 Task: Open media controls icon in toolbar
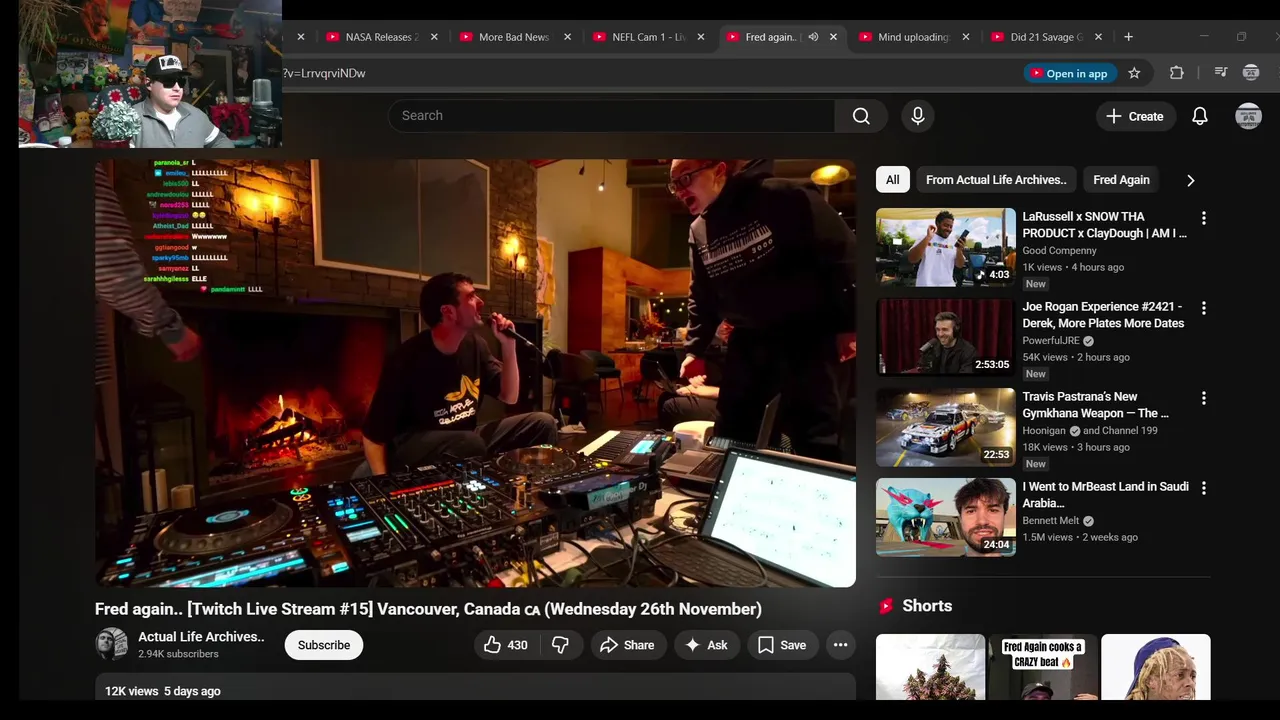1220,73
